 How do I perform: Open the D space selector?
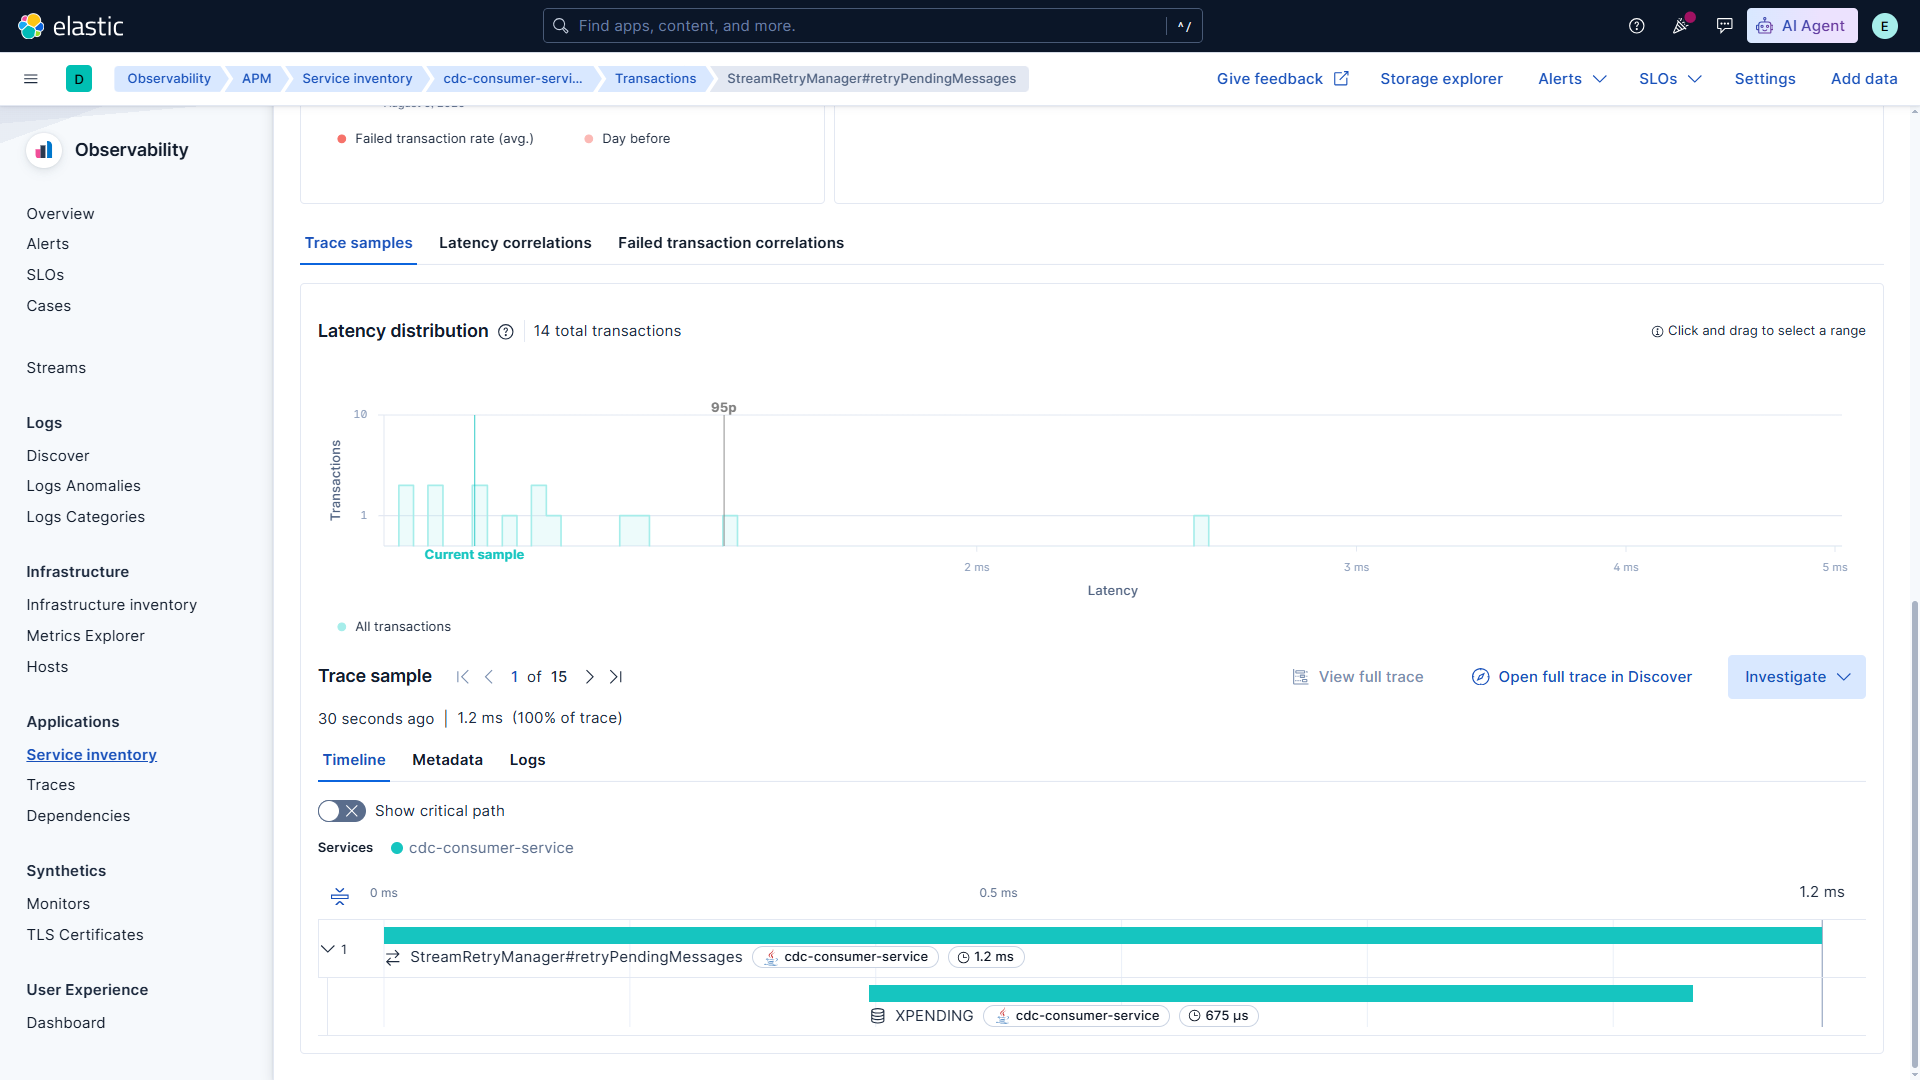coord(79,79)
